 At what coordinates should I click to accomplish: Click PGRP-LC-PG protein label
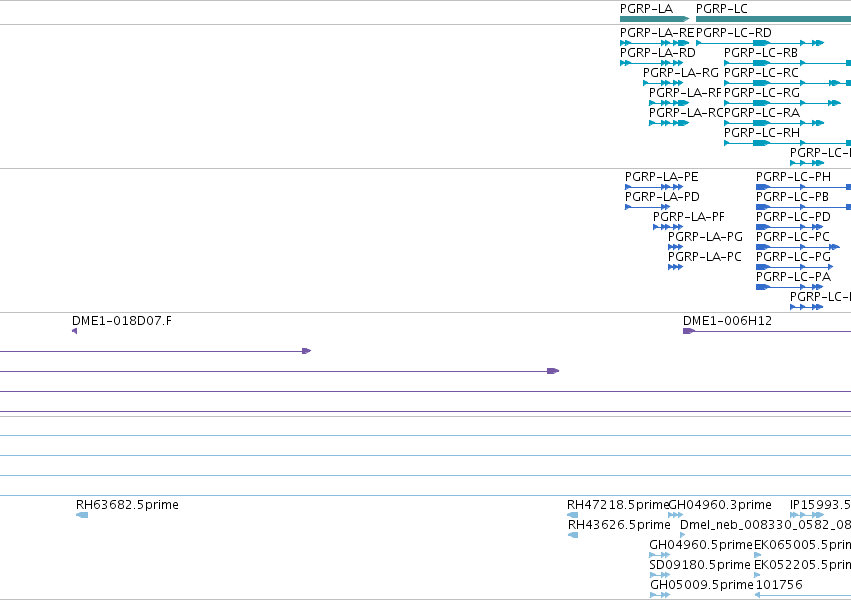793,257
